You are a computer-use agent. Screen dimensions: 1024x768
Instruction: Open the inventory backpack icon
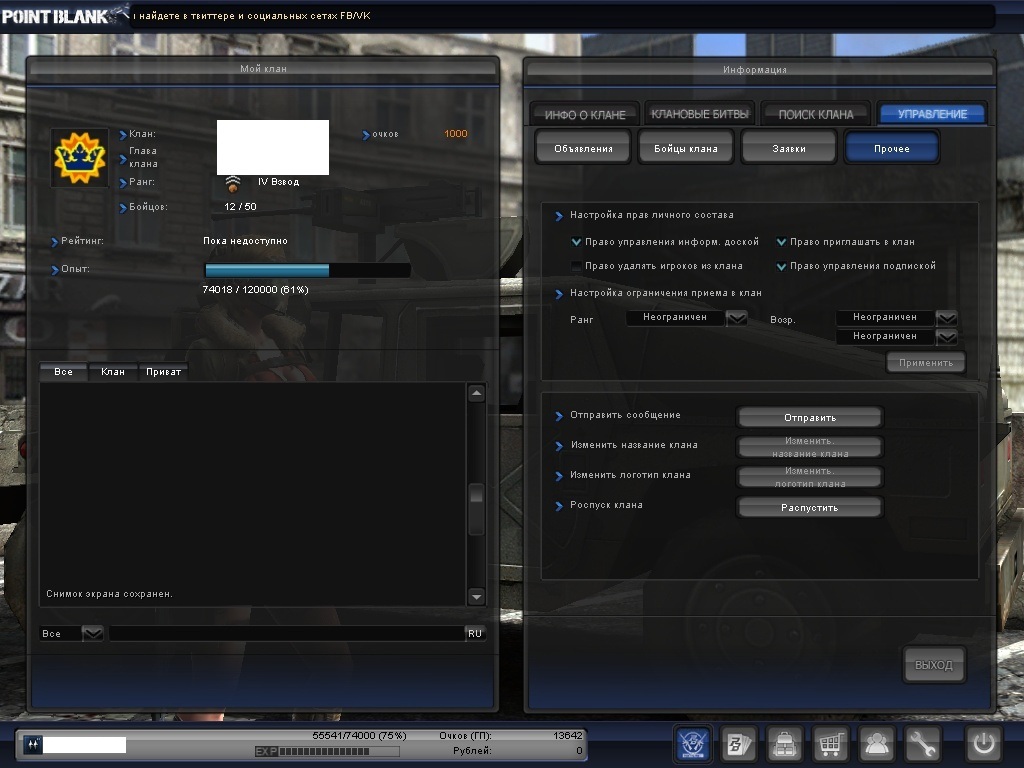click(x=784, y=744)
